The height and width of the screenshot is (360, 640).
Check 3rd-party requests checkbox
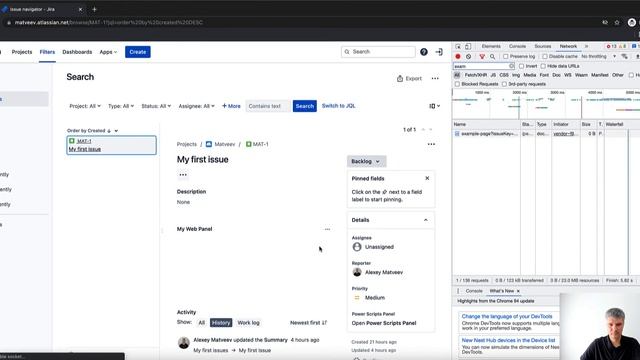pyautogui.click(x=504, y=84)
